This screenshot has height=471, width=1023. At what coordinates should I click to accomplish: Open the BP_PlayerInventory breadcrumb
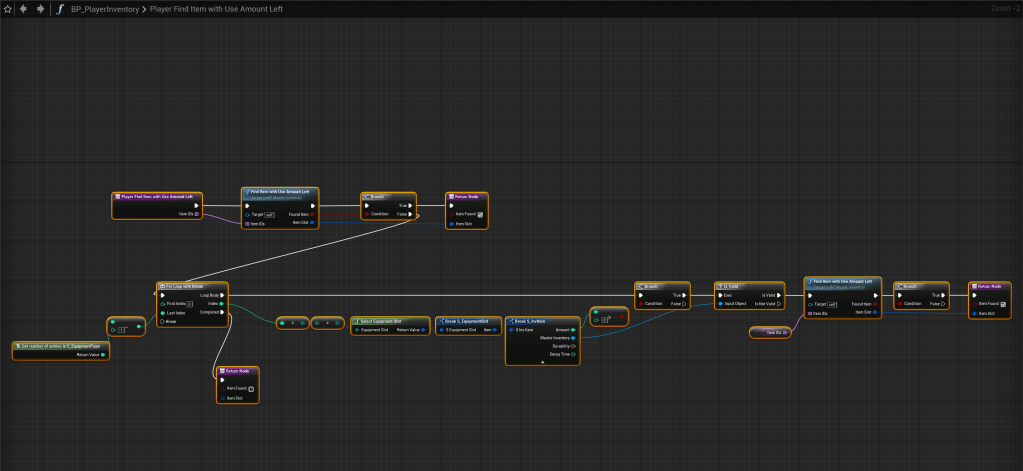(x=105, y=10)
